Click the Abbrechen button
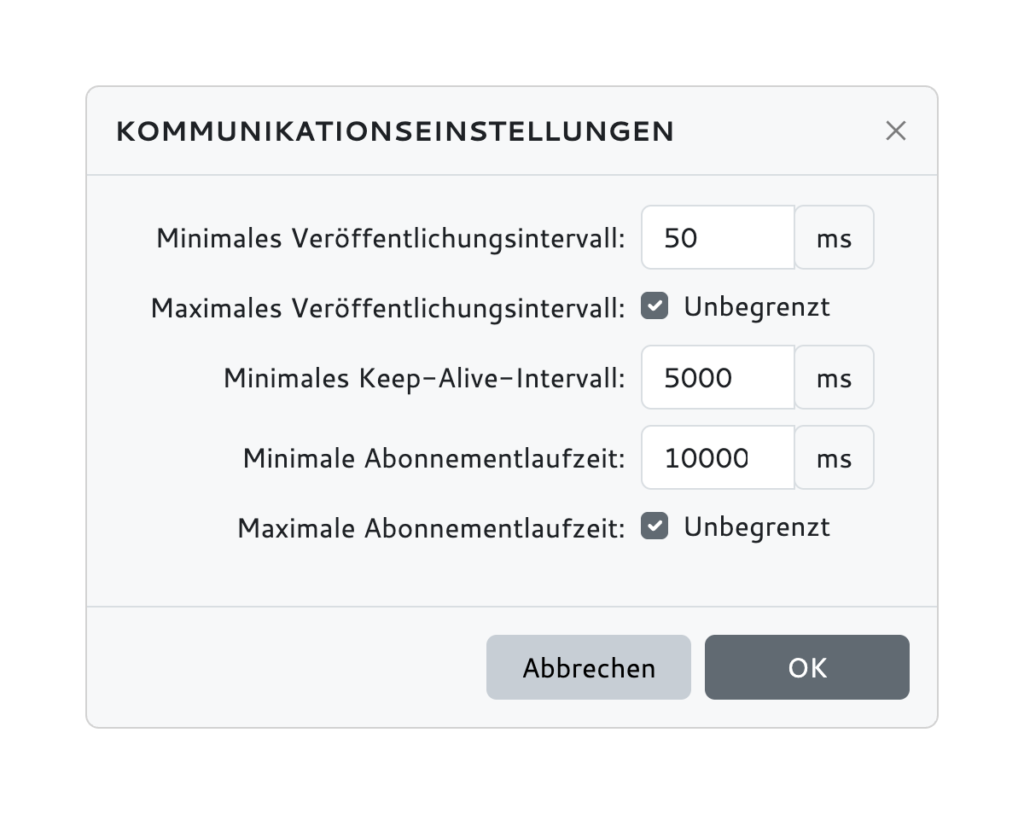Screen dimensions: 1024x814 tap(588, 667)
